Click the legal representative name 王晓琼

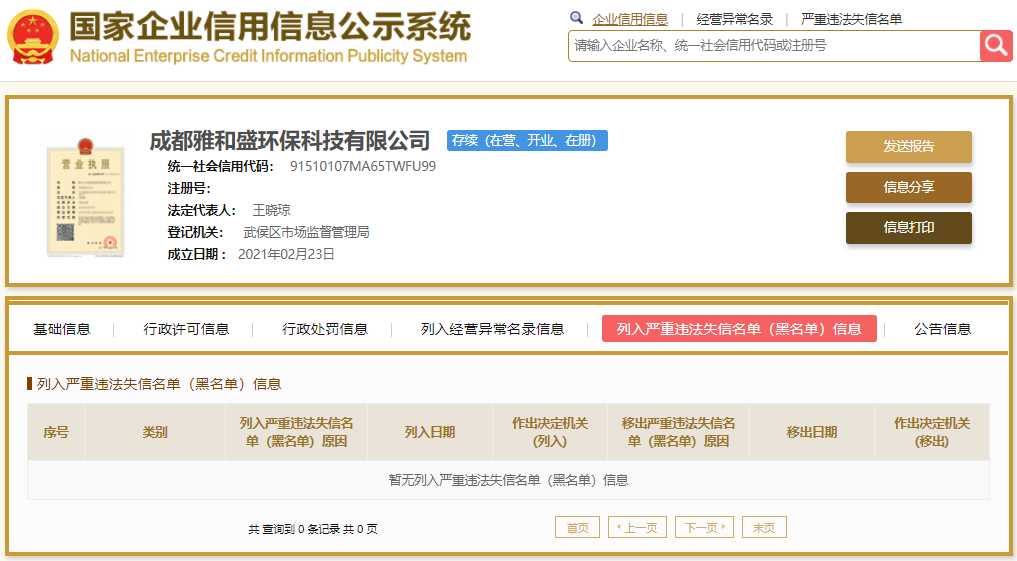click(271, 210)
